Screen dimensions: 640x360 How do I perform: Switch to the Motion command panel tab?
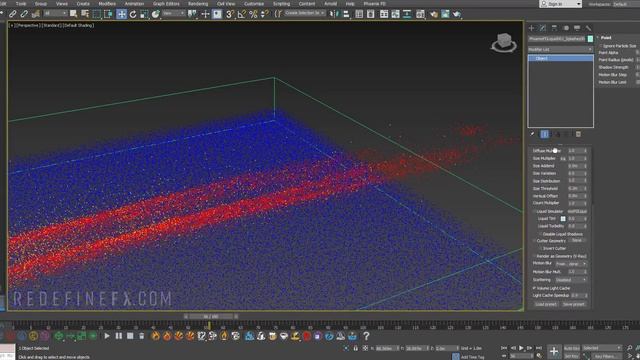click(566, 28)
